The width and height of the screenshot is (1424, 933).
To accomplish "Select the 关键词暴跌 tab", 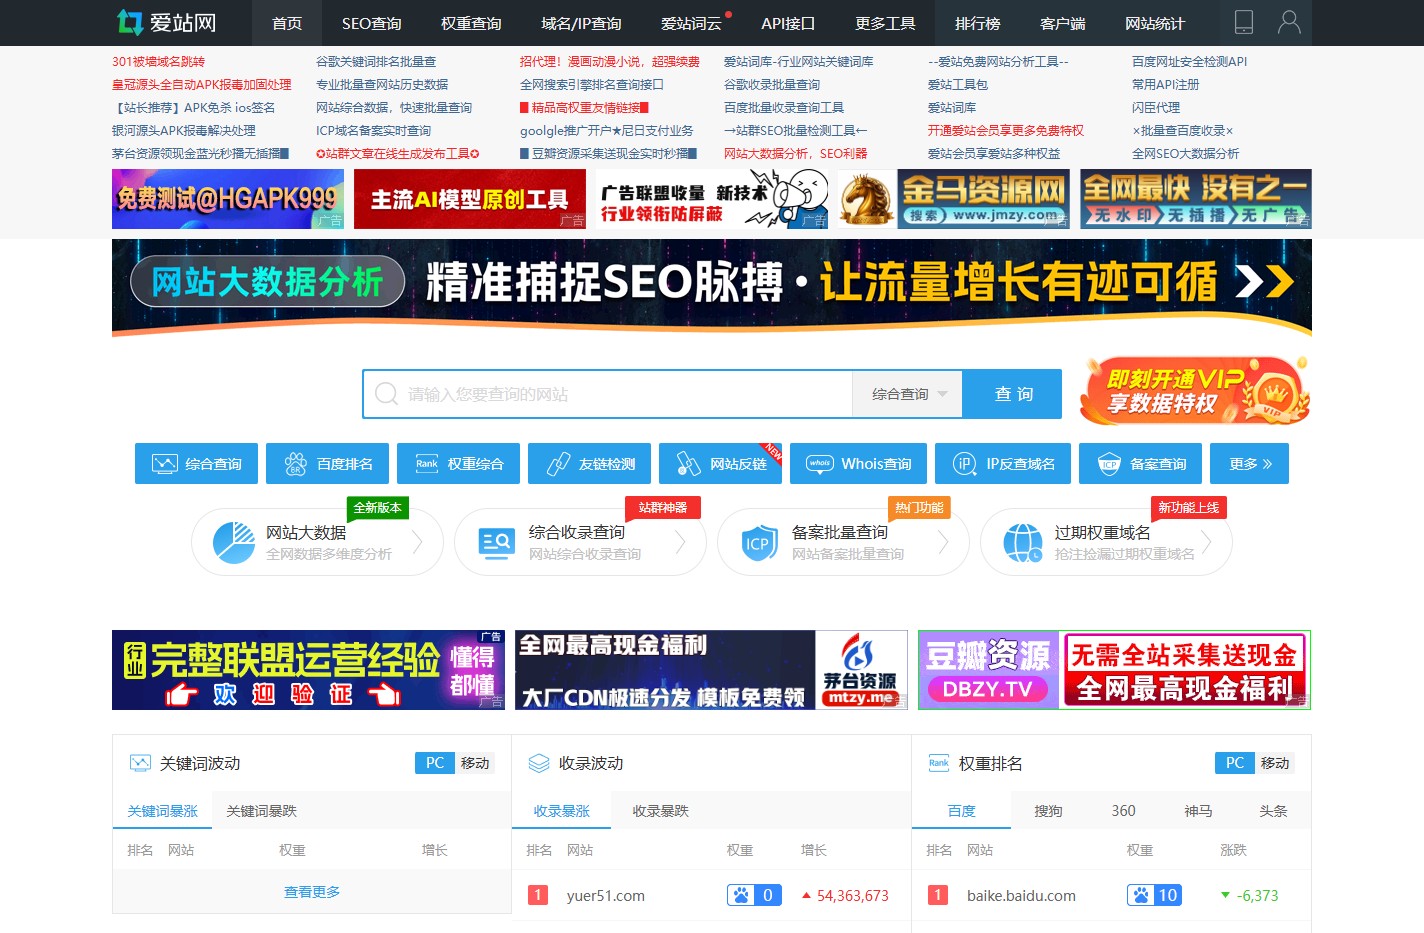I will pos(261,811).
